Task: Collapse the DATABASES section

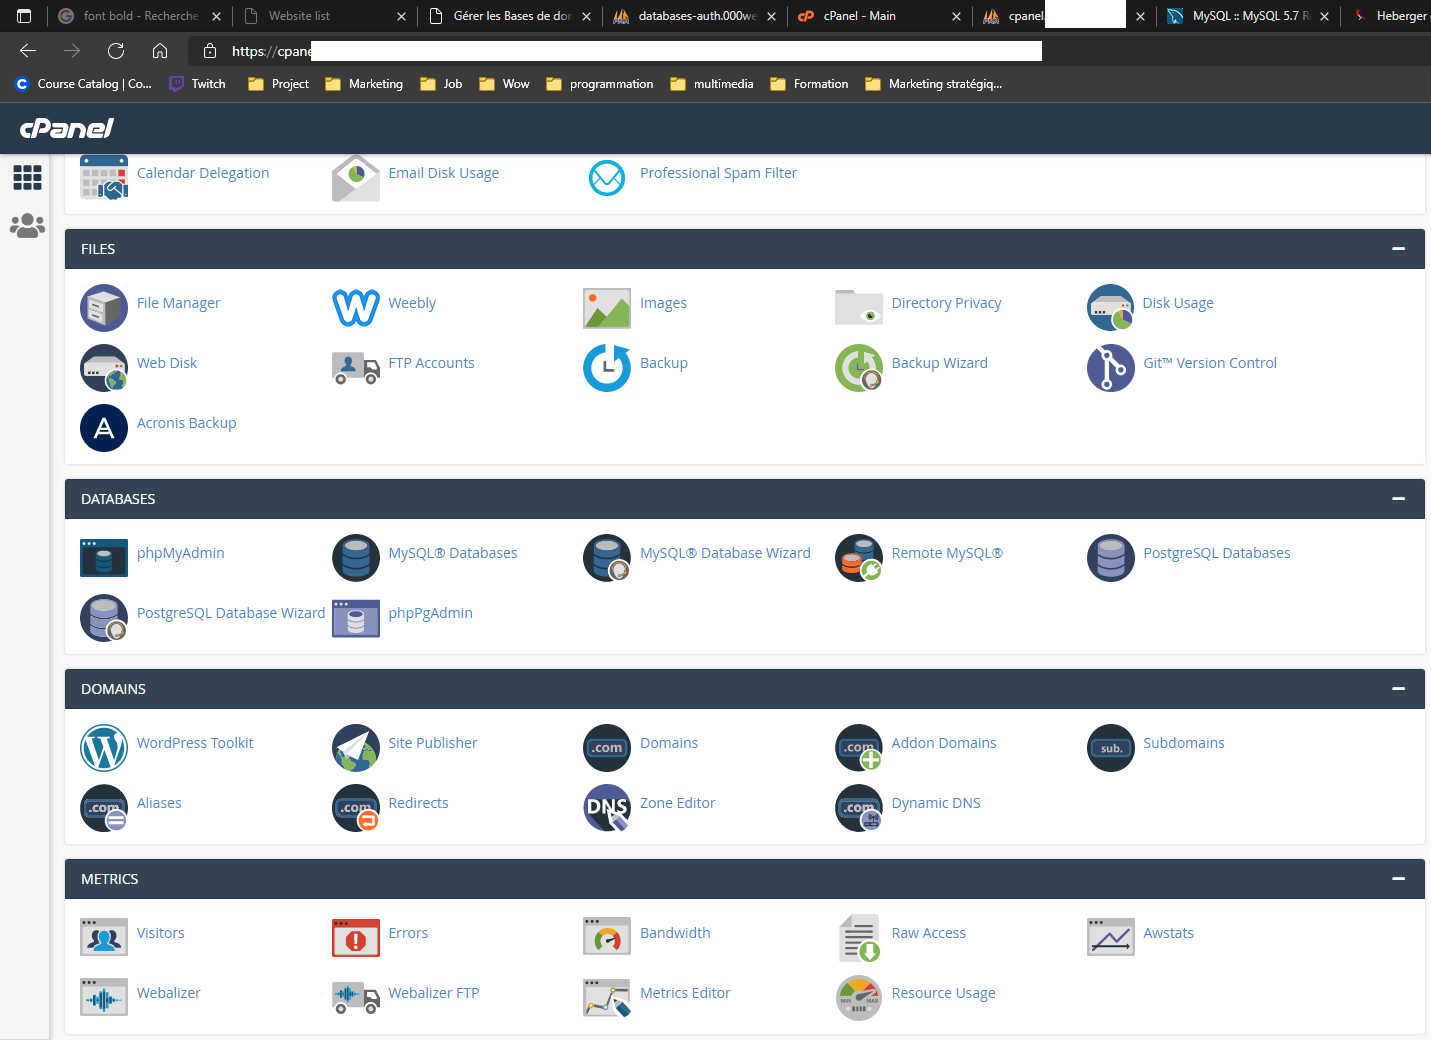Action: 1398,499
